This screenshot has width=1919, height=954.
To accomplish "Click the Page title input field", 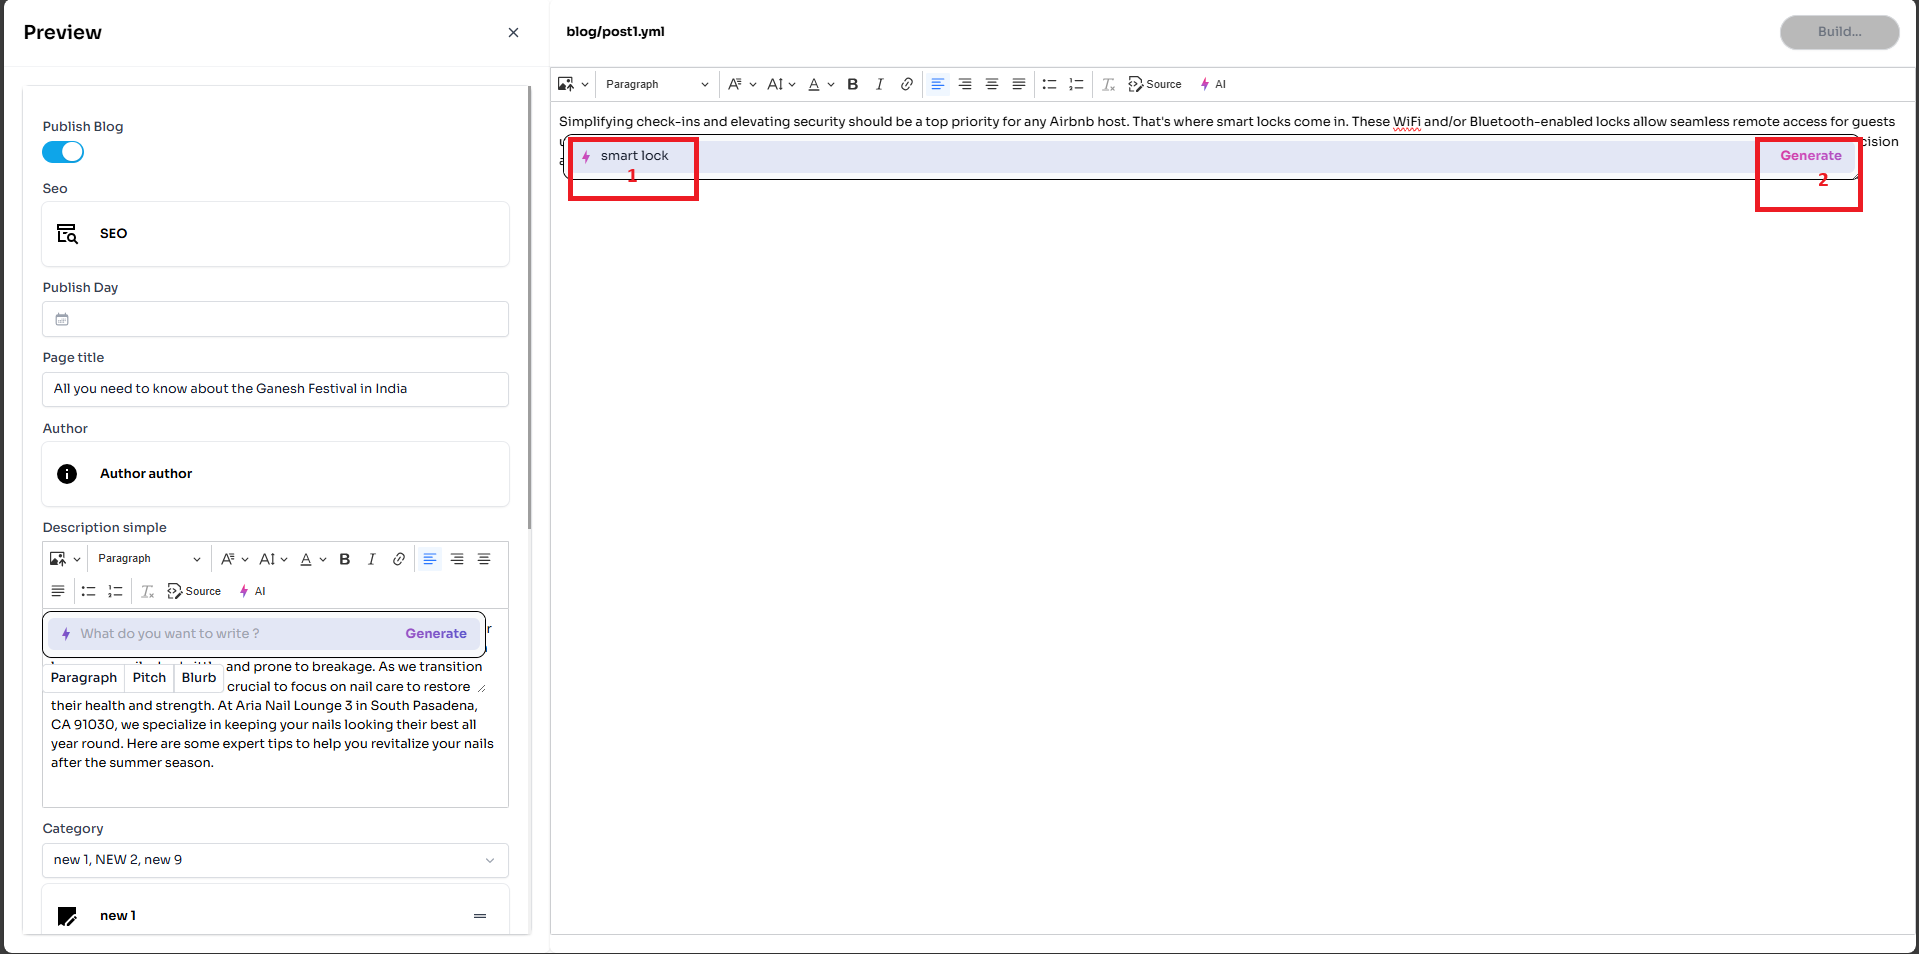I will (x=275, y=389).
